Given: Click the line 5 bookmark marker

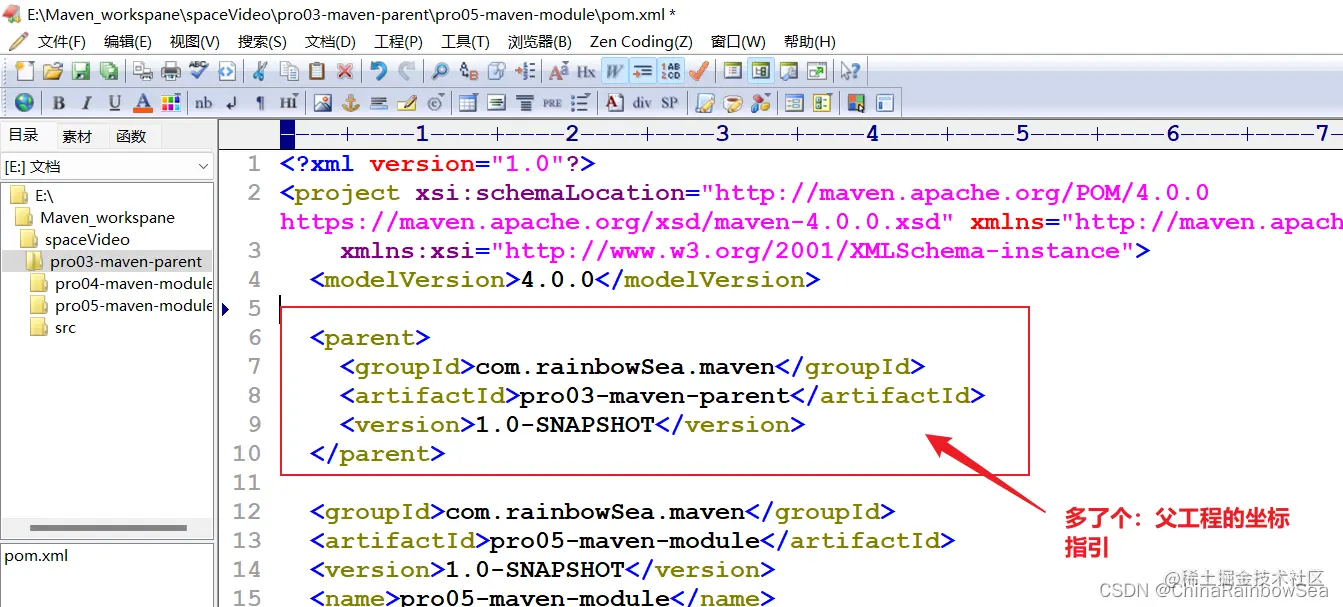Looking at the screenshot, I should (225, 309).
